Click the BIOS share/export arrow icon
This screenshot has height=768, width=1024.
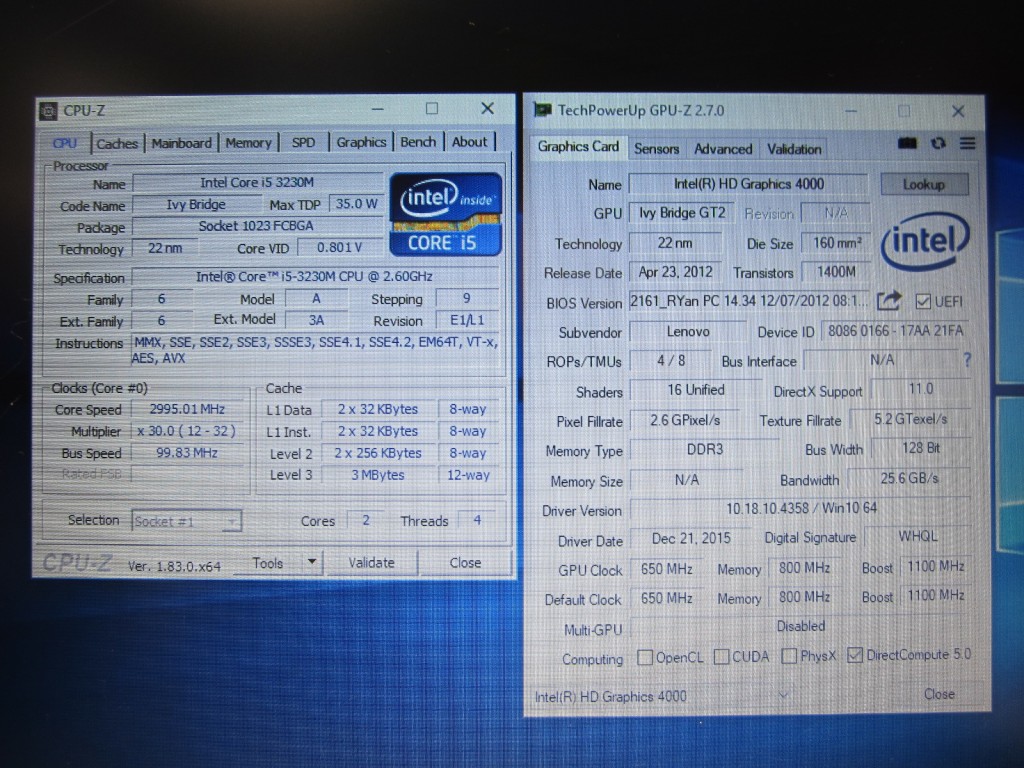[x=889, y=301]
